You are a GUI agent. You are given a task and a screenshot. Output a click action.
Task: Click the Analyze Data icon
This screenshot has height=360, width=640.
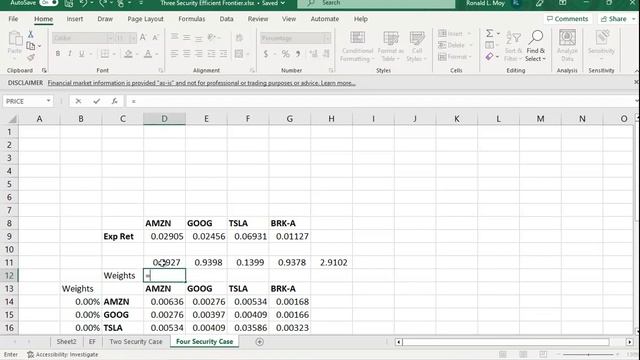[567, 45]
